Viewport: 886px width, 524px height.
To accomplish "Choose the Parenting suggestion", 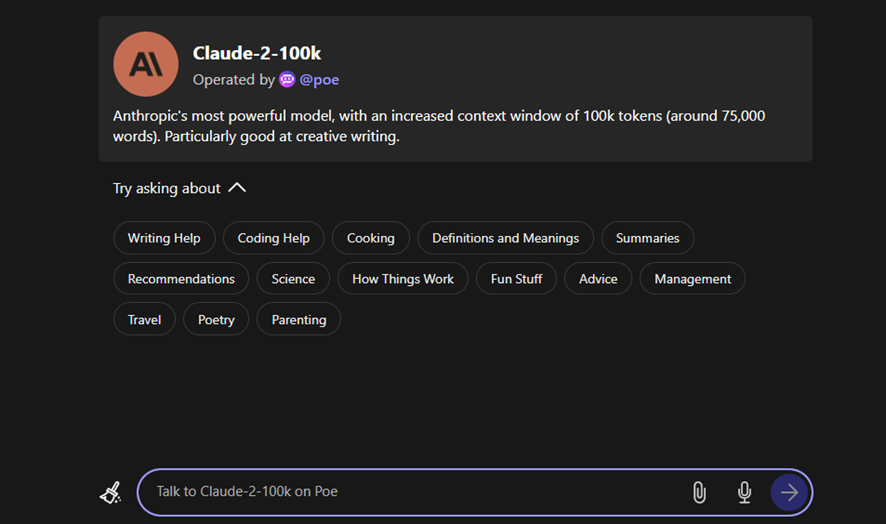I will click(299, 319).
